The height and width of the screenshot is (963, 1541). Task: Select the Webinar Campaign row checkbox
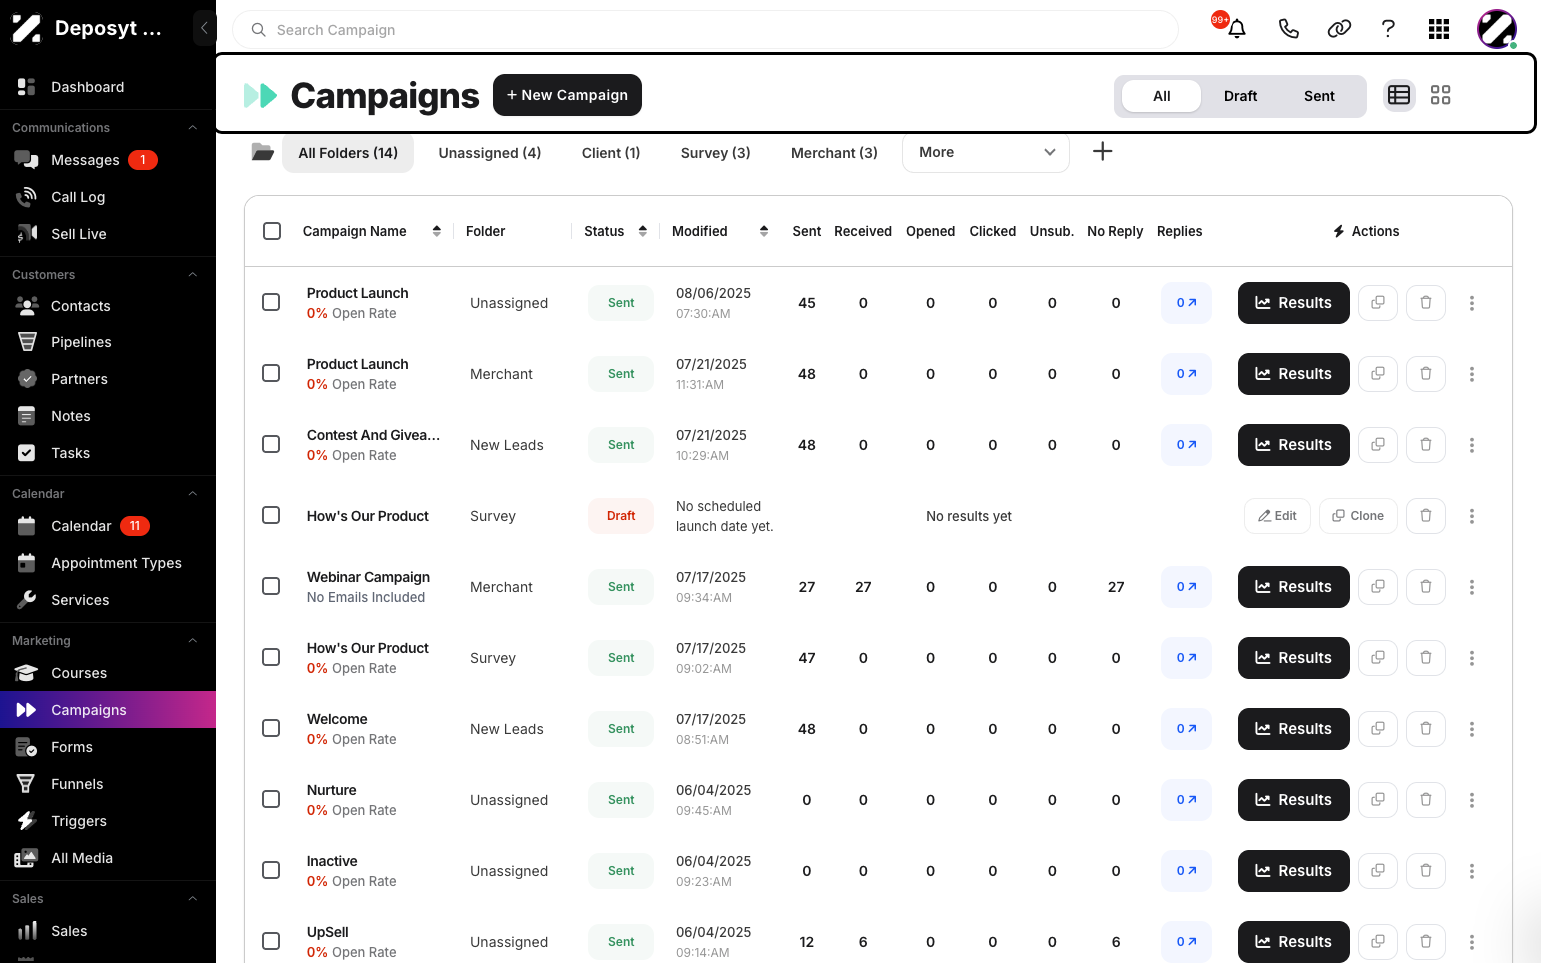pyautogui.click(x=271, y=586)
